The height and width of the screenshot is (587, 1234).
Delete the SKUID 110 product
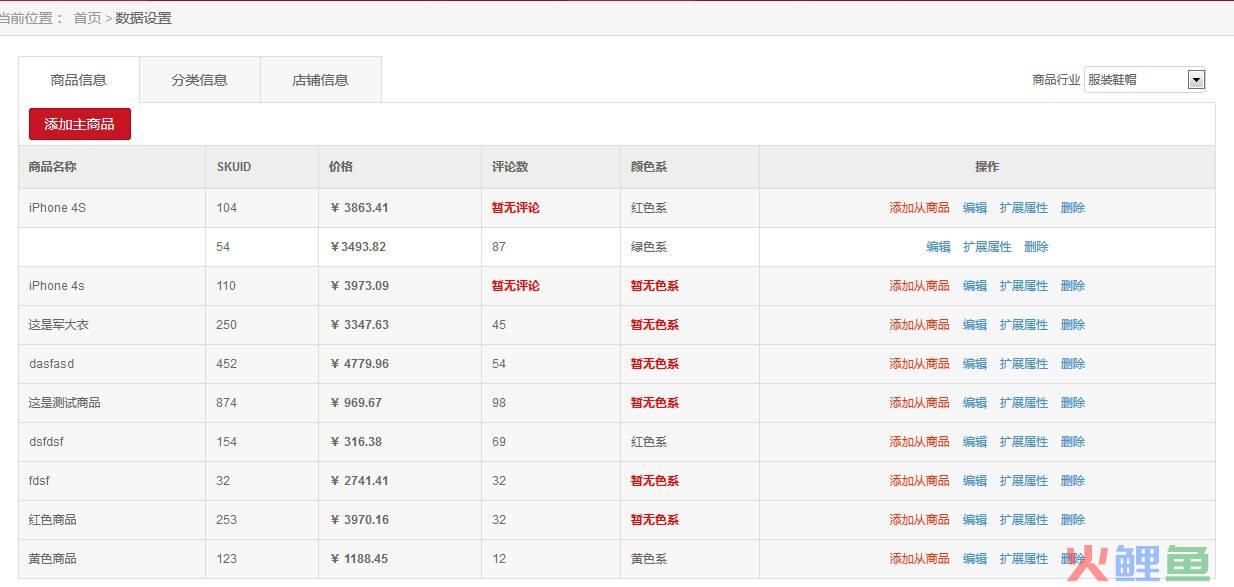(1073, 286)
